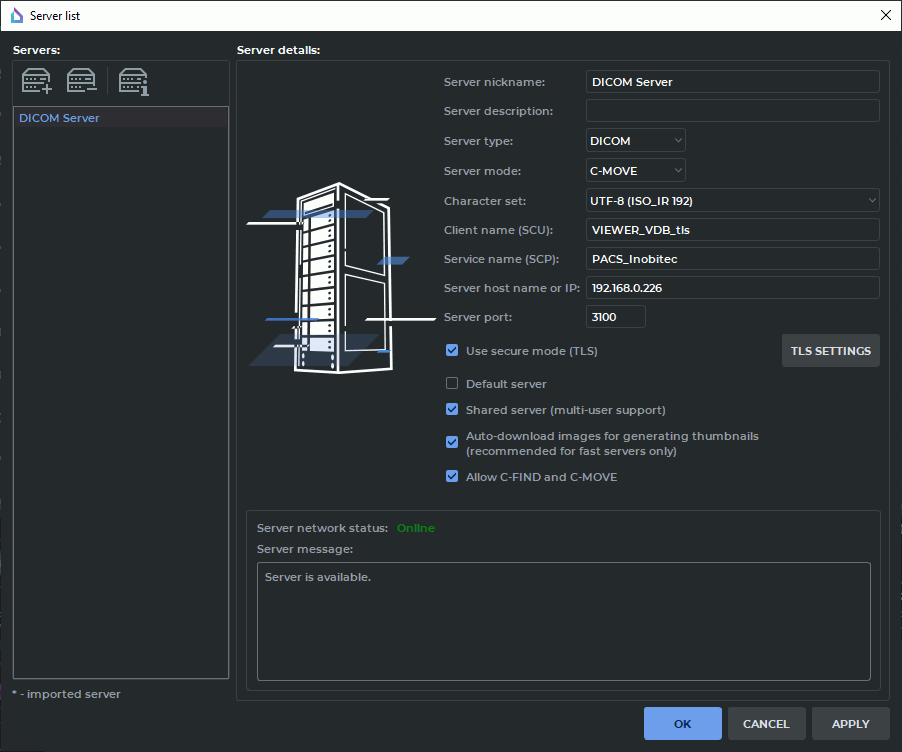Open the Character set dropdown

pyautogui.click(x=732, y=201)
